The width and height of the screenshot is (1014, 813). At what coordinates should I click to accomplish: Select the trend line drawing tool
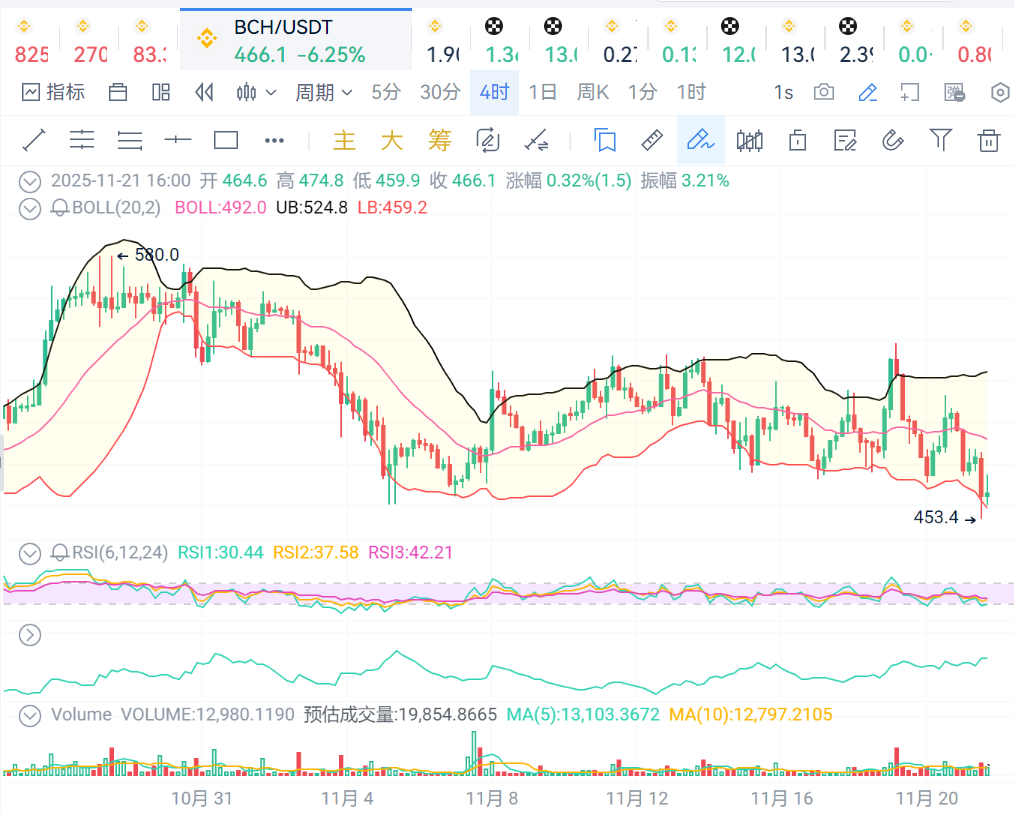[x=35, y=140]
